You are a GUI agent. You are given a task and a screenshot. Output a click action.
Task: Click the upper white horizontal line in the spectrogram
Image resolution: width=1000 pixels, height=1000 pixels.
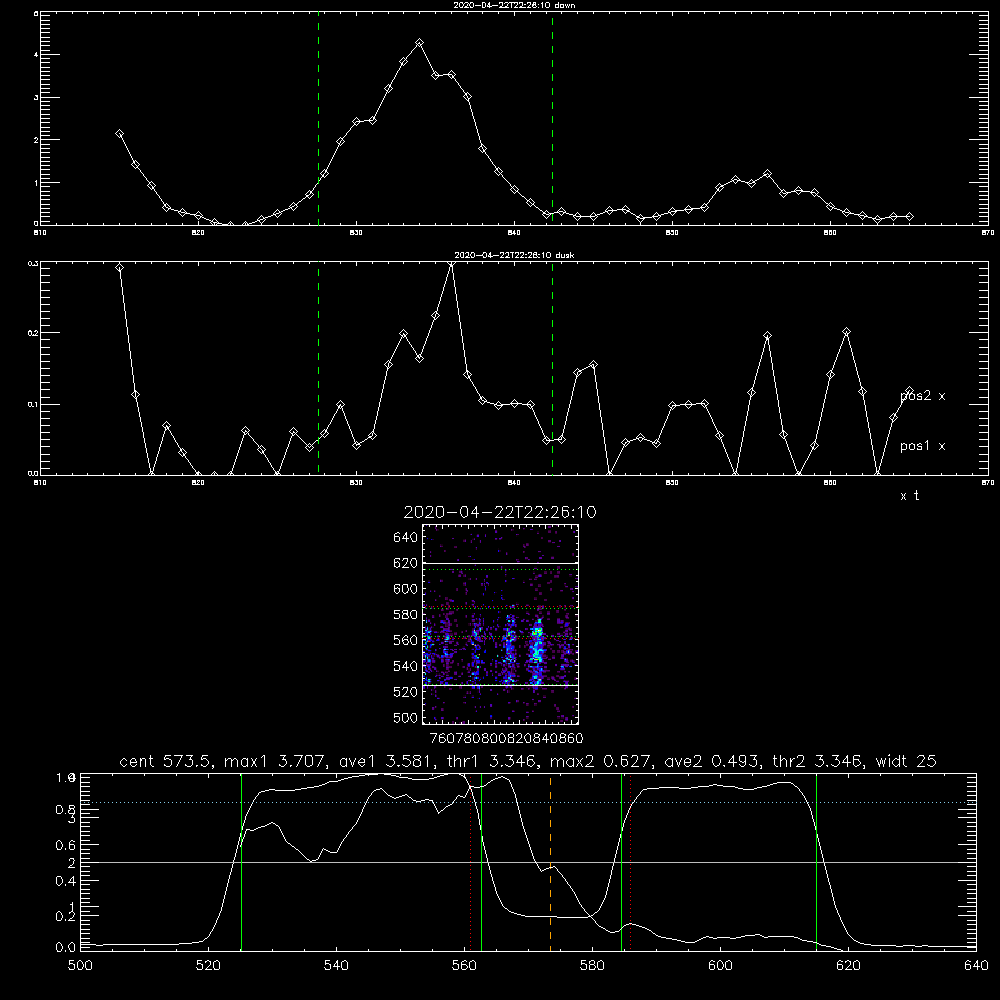[x=501, y=563]
